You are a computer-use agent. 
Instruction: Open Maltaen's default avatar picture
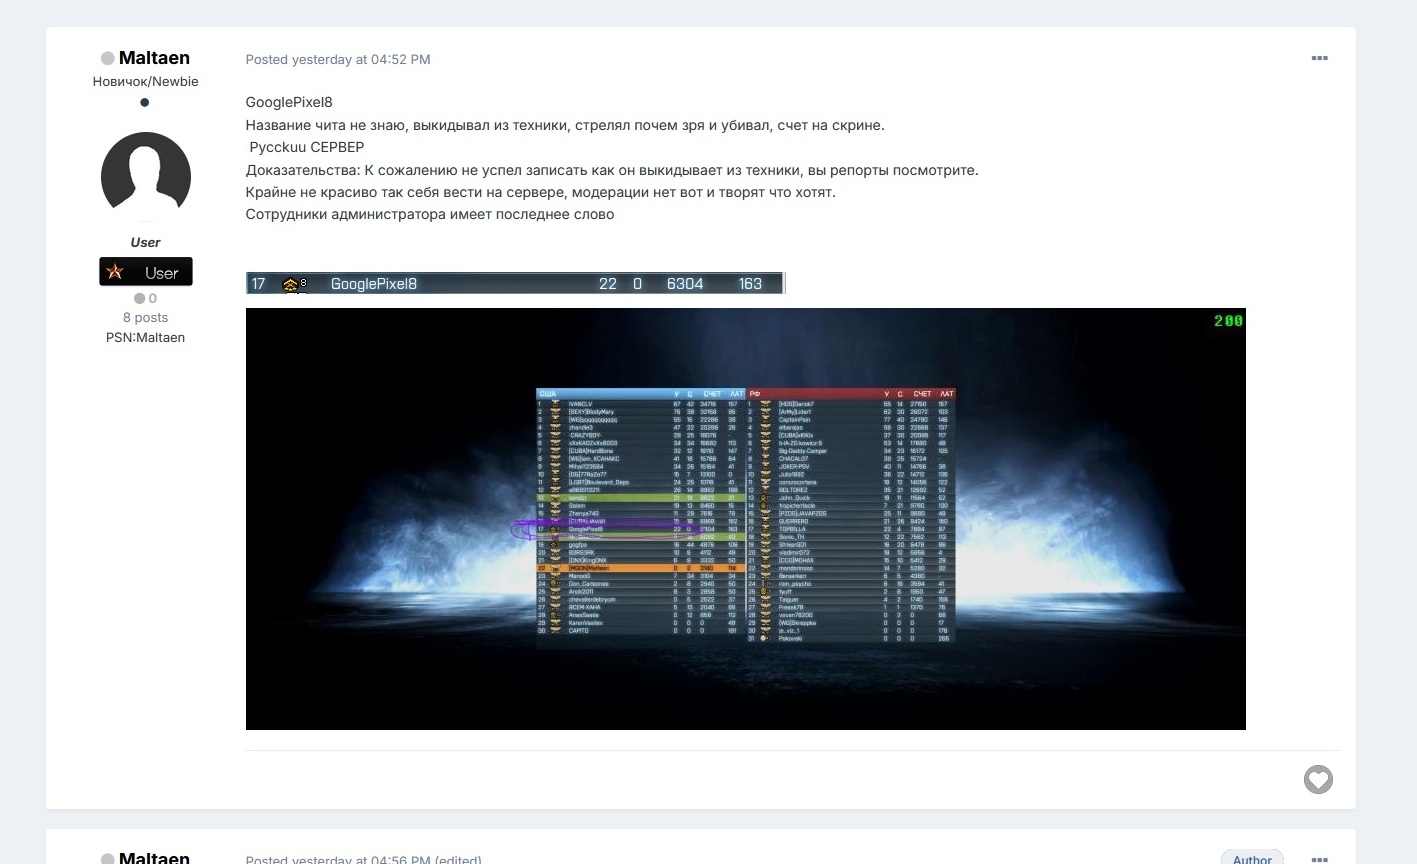coord(146,177)
